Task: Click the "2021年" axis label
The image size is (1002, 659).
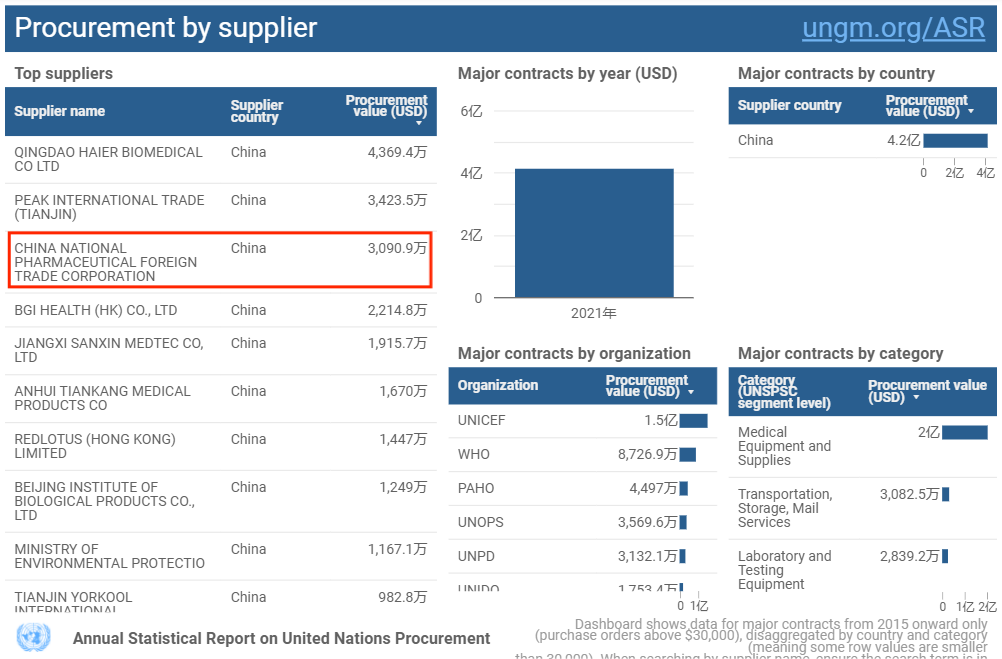Action: coord(594,313)
